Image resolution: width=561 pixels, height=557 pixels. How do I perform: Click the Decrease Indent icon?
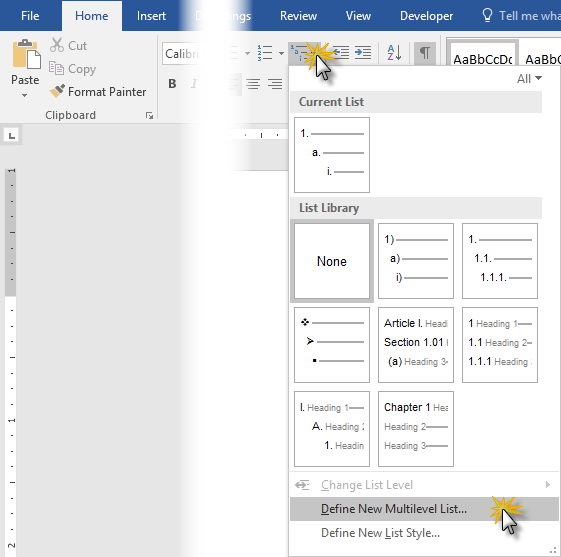[342, 53]
